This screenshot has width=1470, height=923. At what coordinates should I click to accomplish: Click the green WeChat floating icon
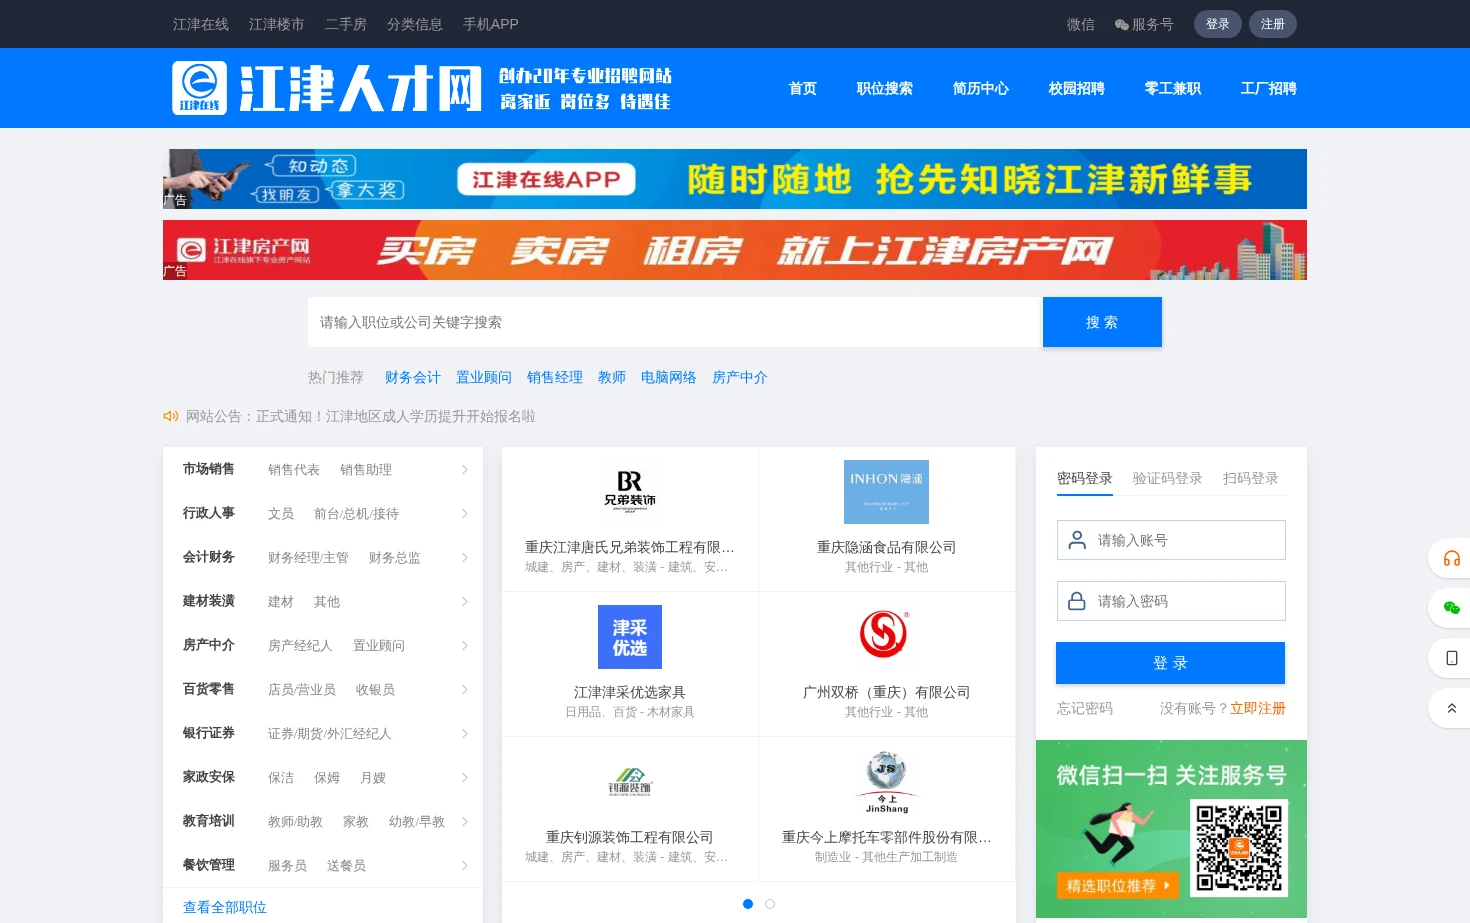1451,608
